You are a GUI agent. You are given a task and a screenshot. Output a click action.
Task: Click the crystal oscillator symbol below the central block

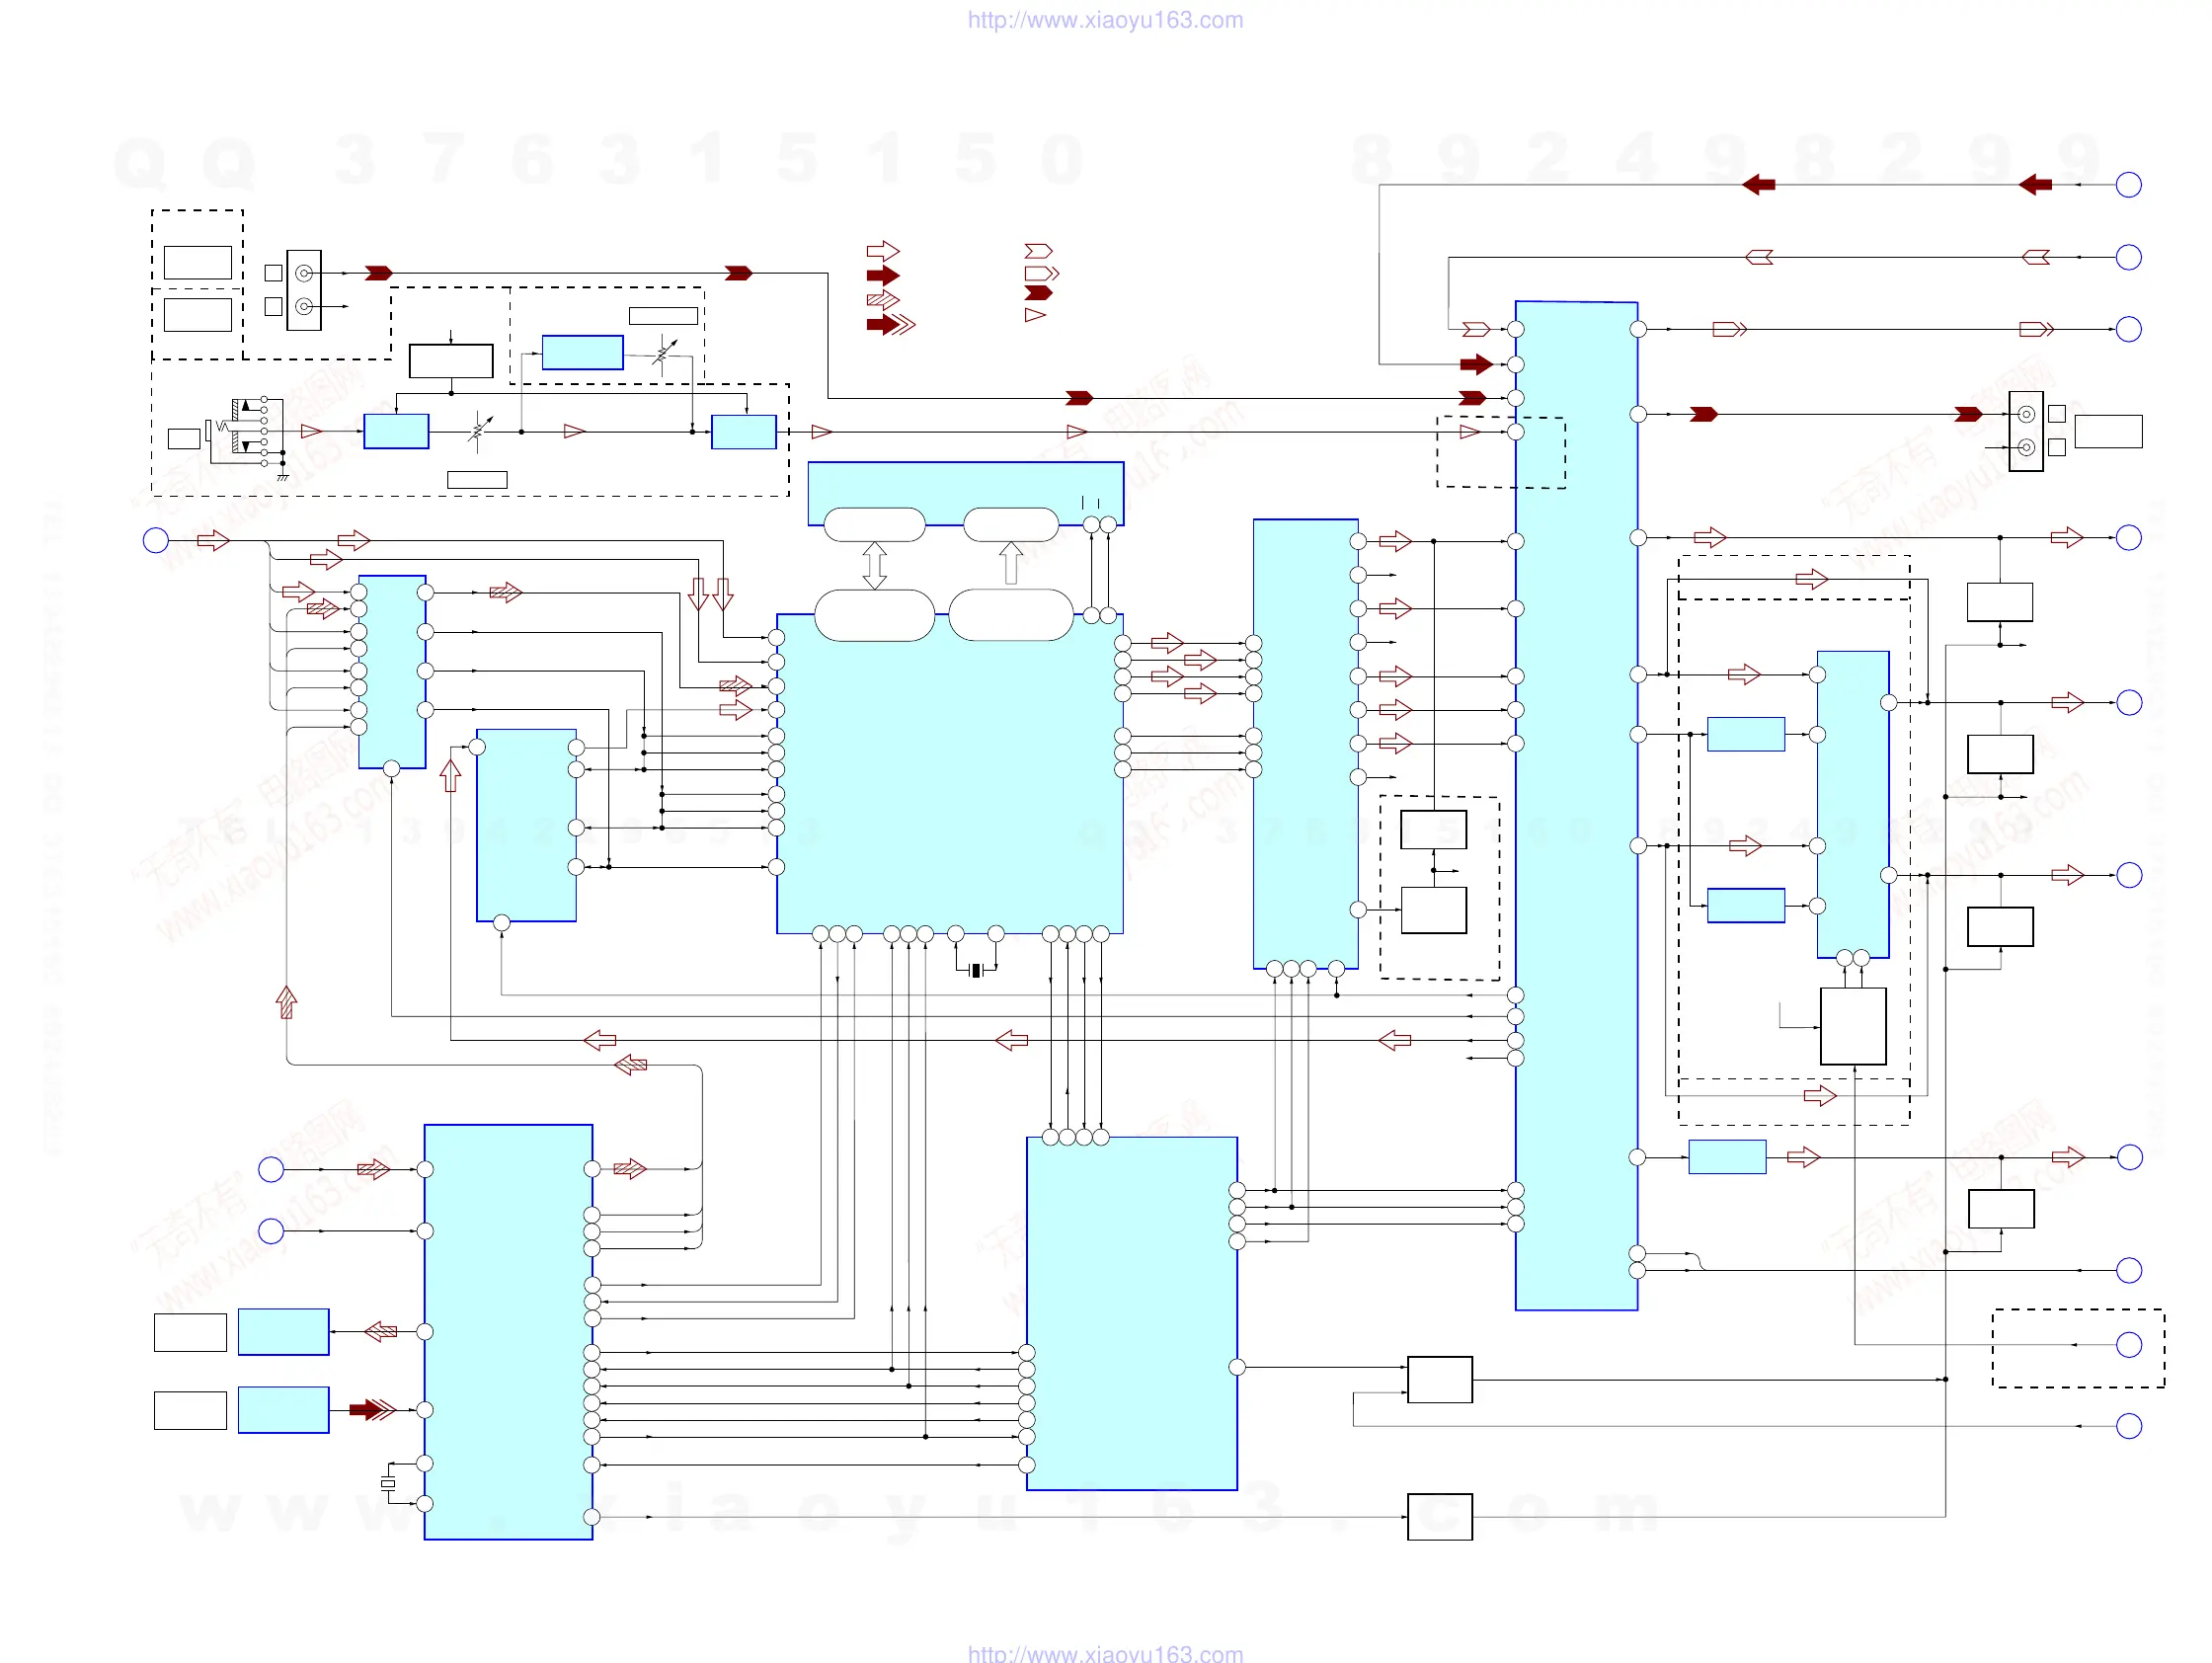976,970
